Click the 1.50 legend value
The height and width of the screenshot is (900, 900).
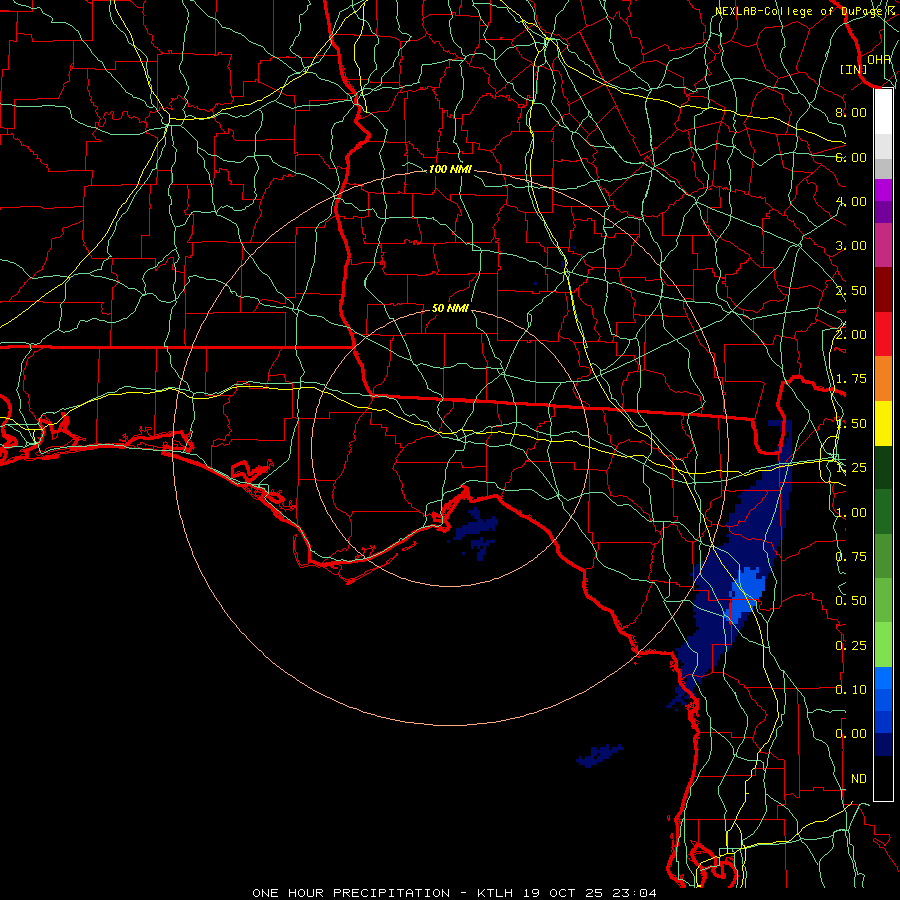(851, 424)
